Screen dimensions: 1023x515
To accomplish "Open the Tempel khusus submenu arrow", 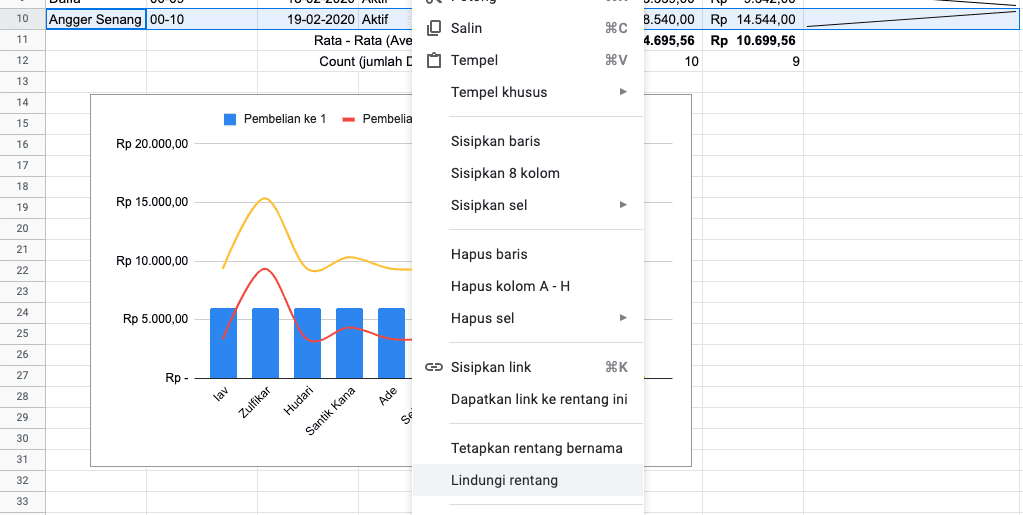I will click(623, 92).
